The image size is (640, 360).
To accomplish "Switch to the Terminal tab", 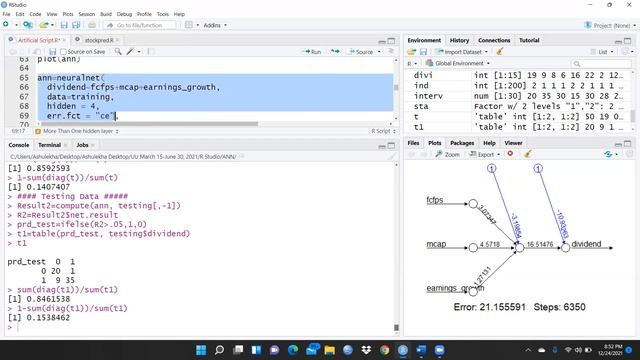I will 49,145.
